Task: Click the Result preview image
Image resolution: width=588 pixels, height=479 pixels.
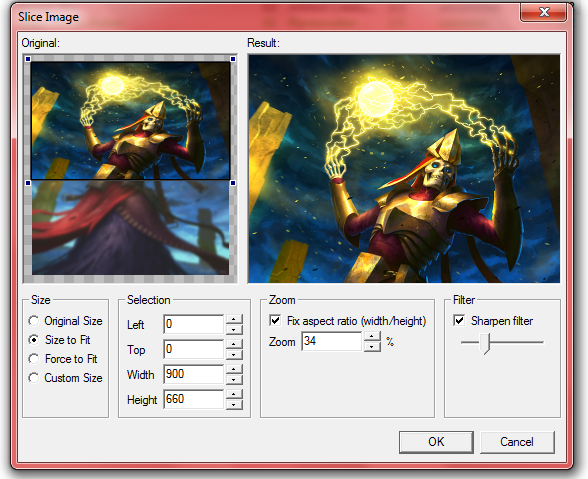Action: click(404, 169)
